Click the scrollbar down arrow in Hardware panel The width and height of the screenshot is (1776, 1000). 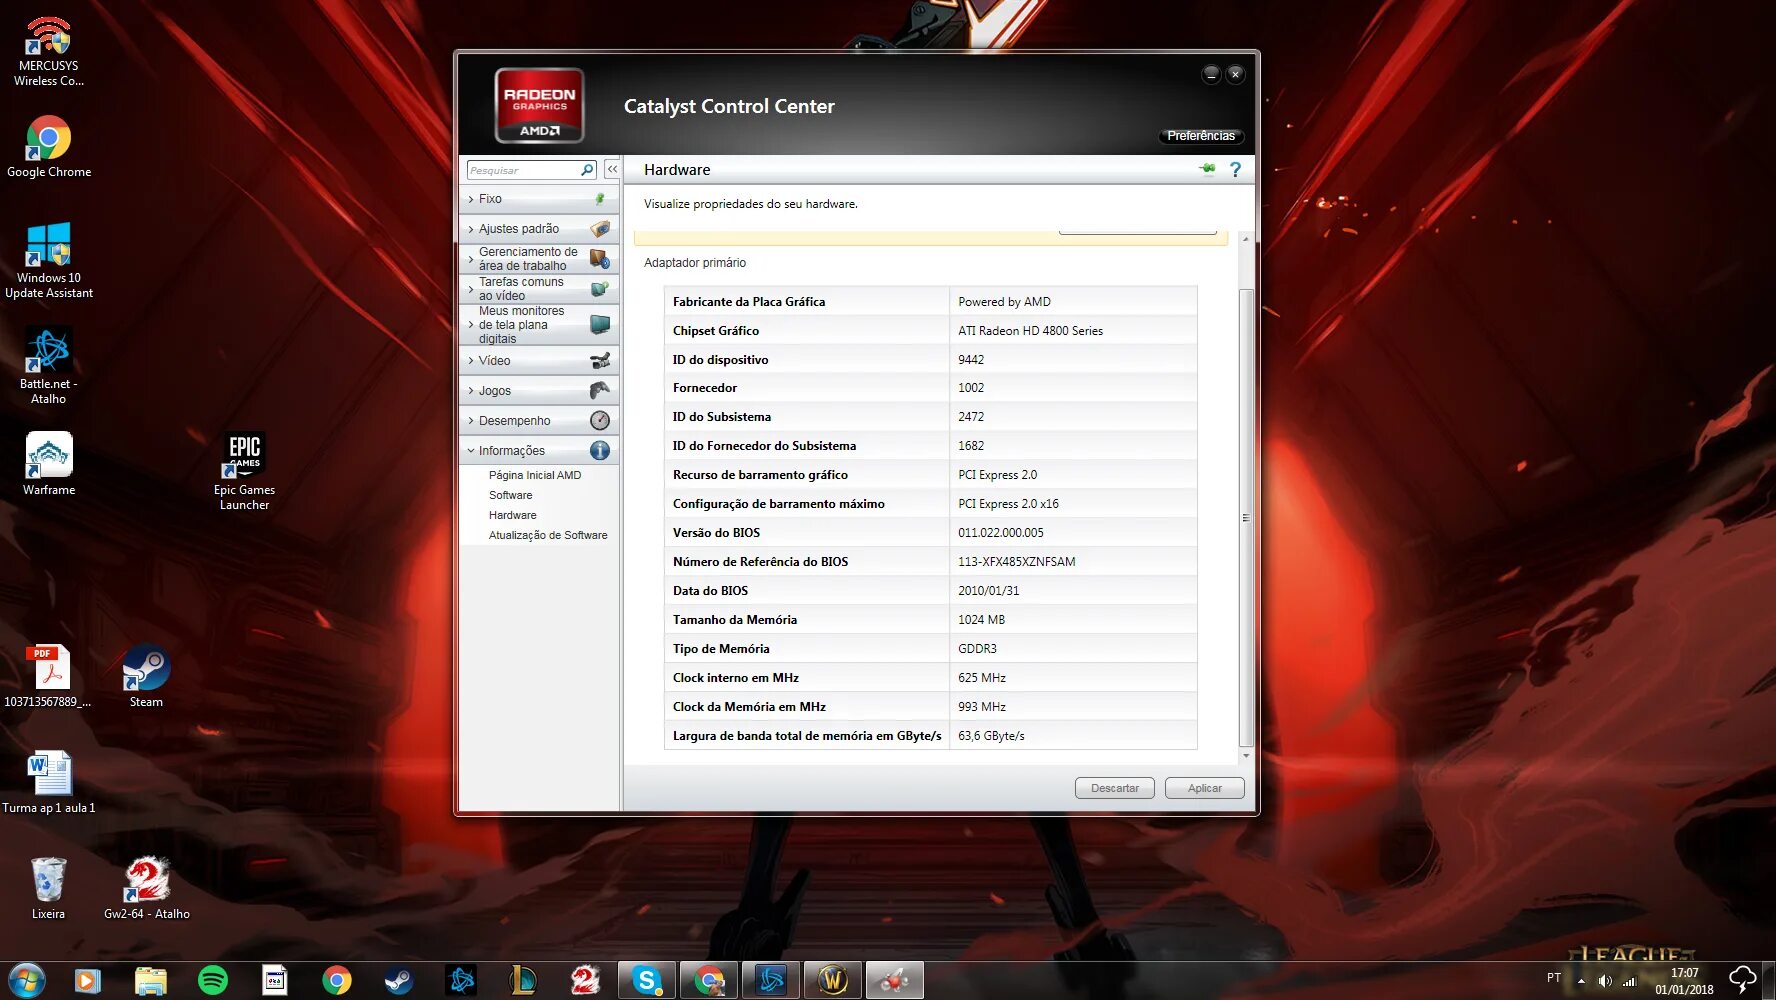coord(1246,756)
